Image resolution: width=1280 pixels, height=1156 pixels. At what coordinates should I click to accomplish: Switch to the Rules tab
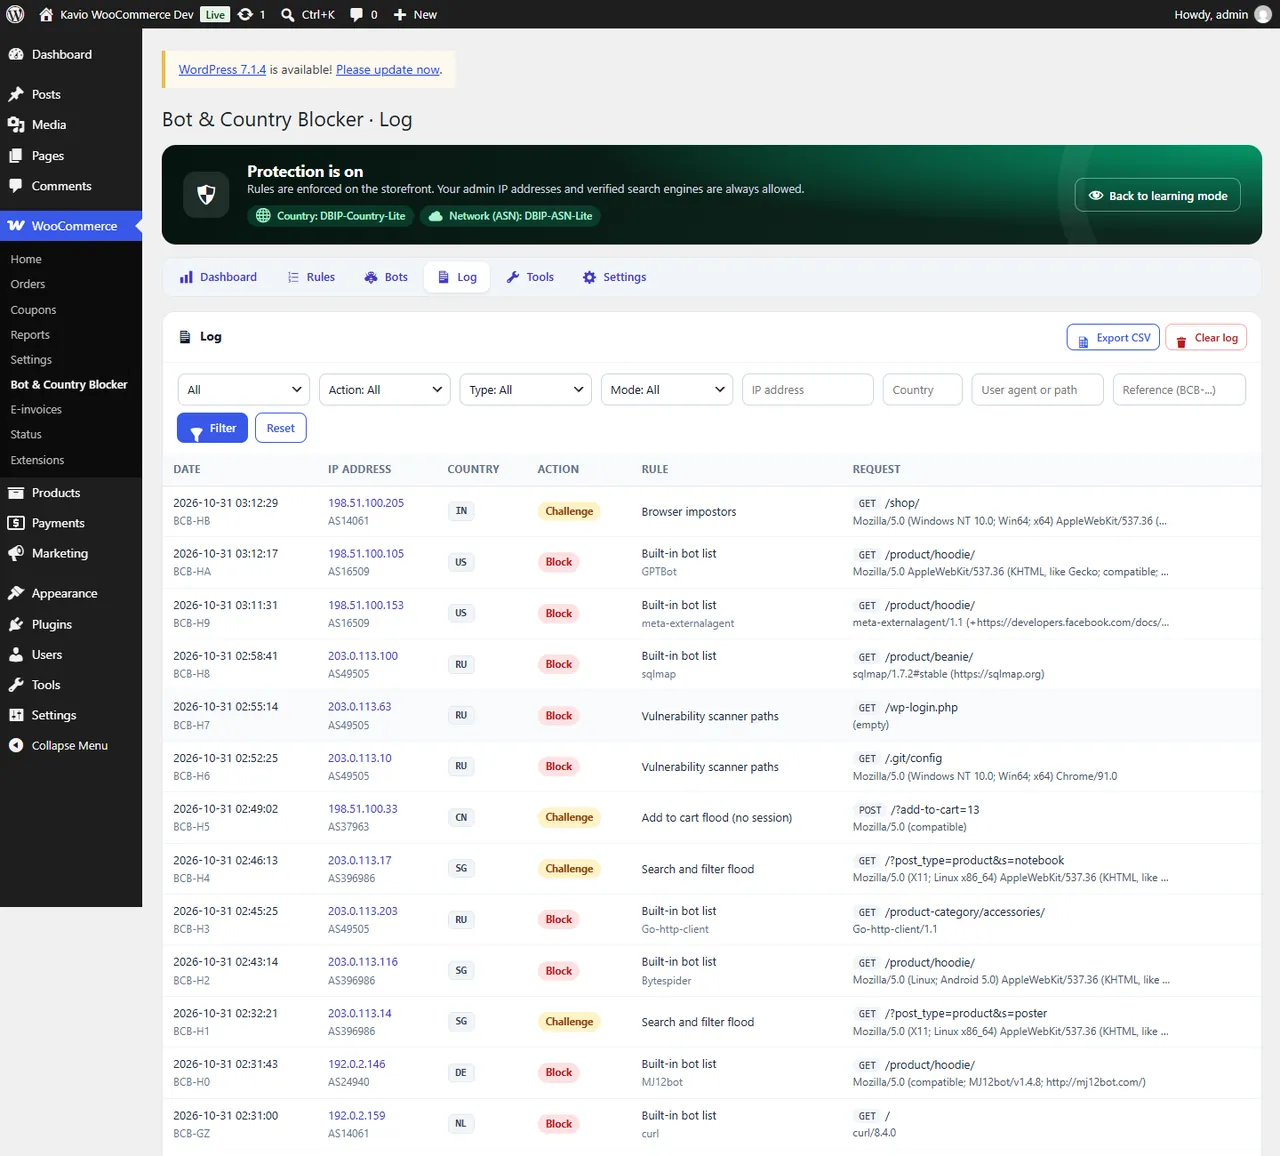pos(311,277)
